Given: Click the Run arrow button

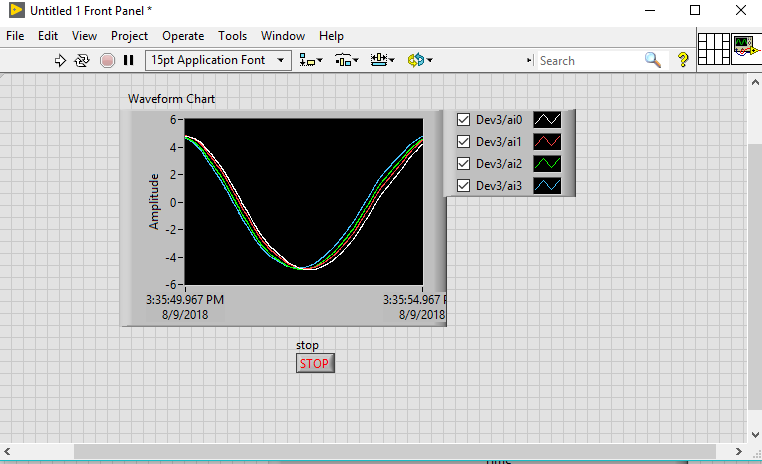Looking at the screenshot, I should pos(60,60).
